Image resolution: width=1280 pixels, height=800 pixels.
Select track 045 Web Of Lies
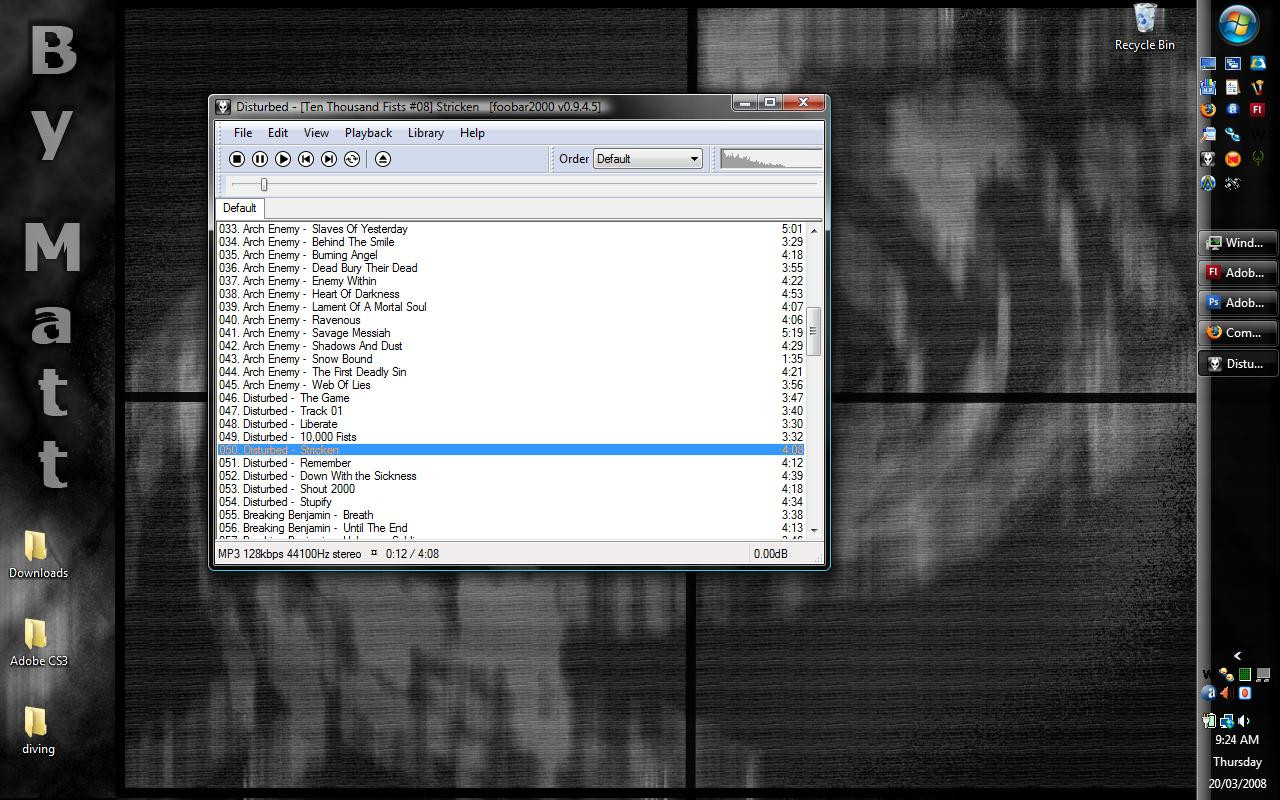point(511,385)
